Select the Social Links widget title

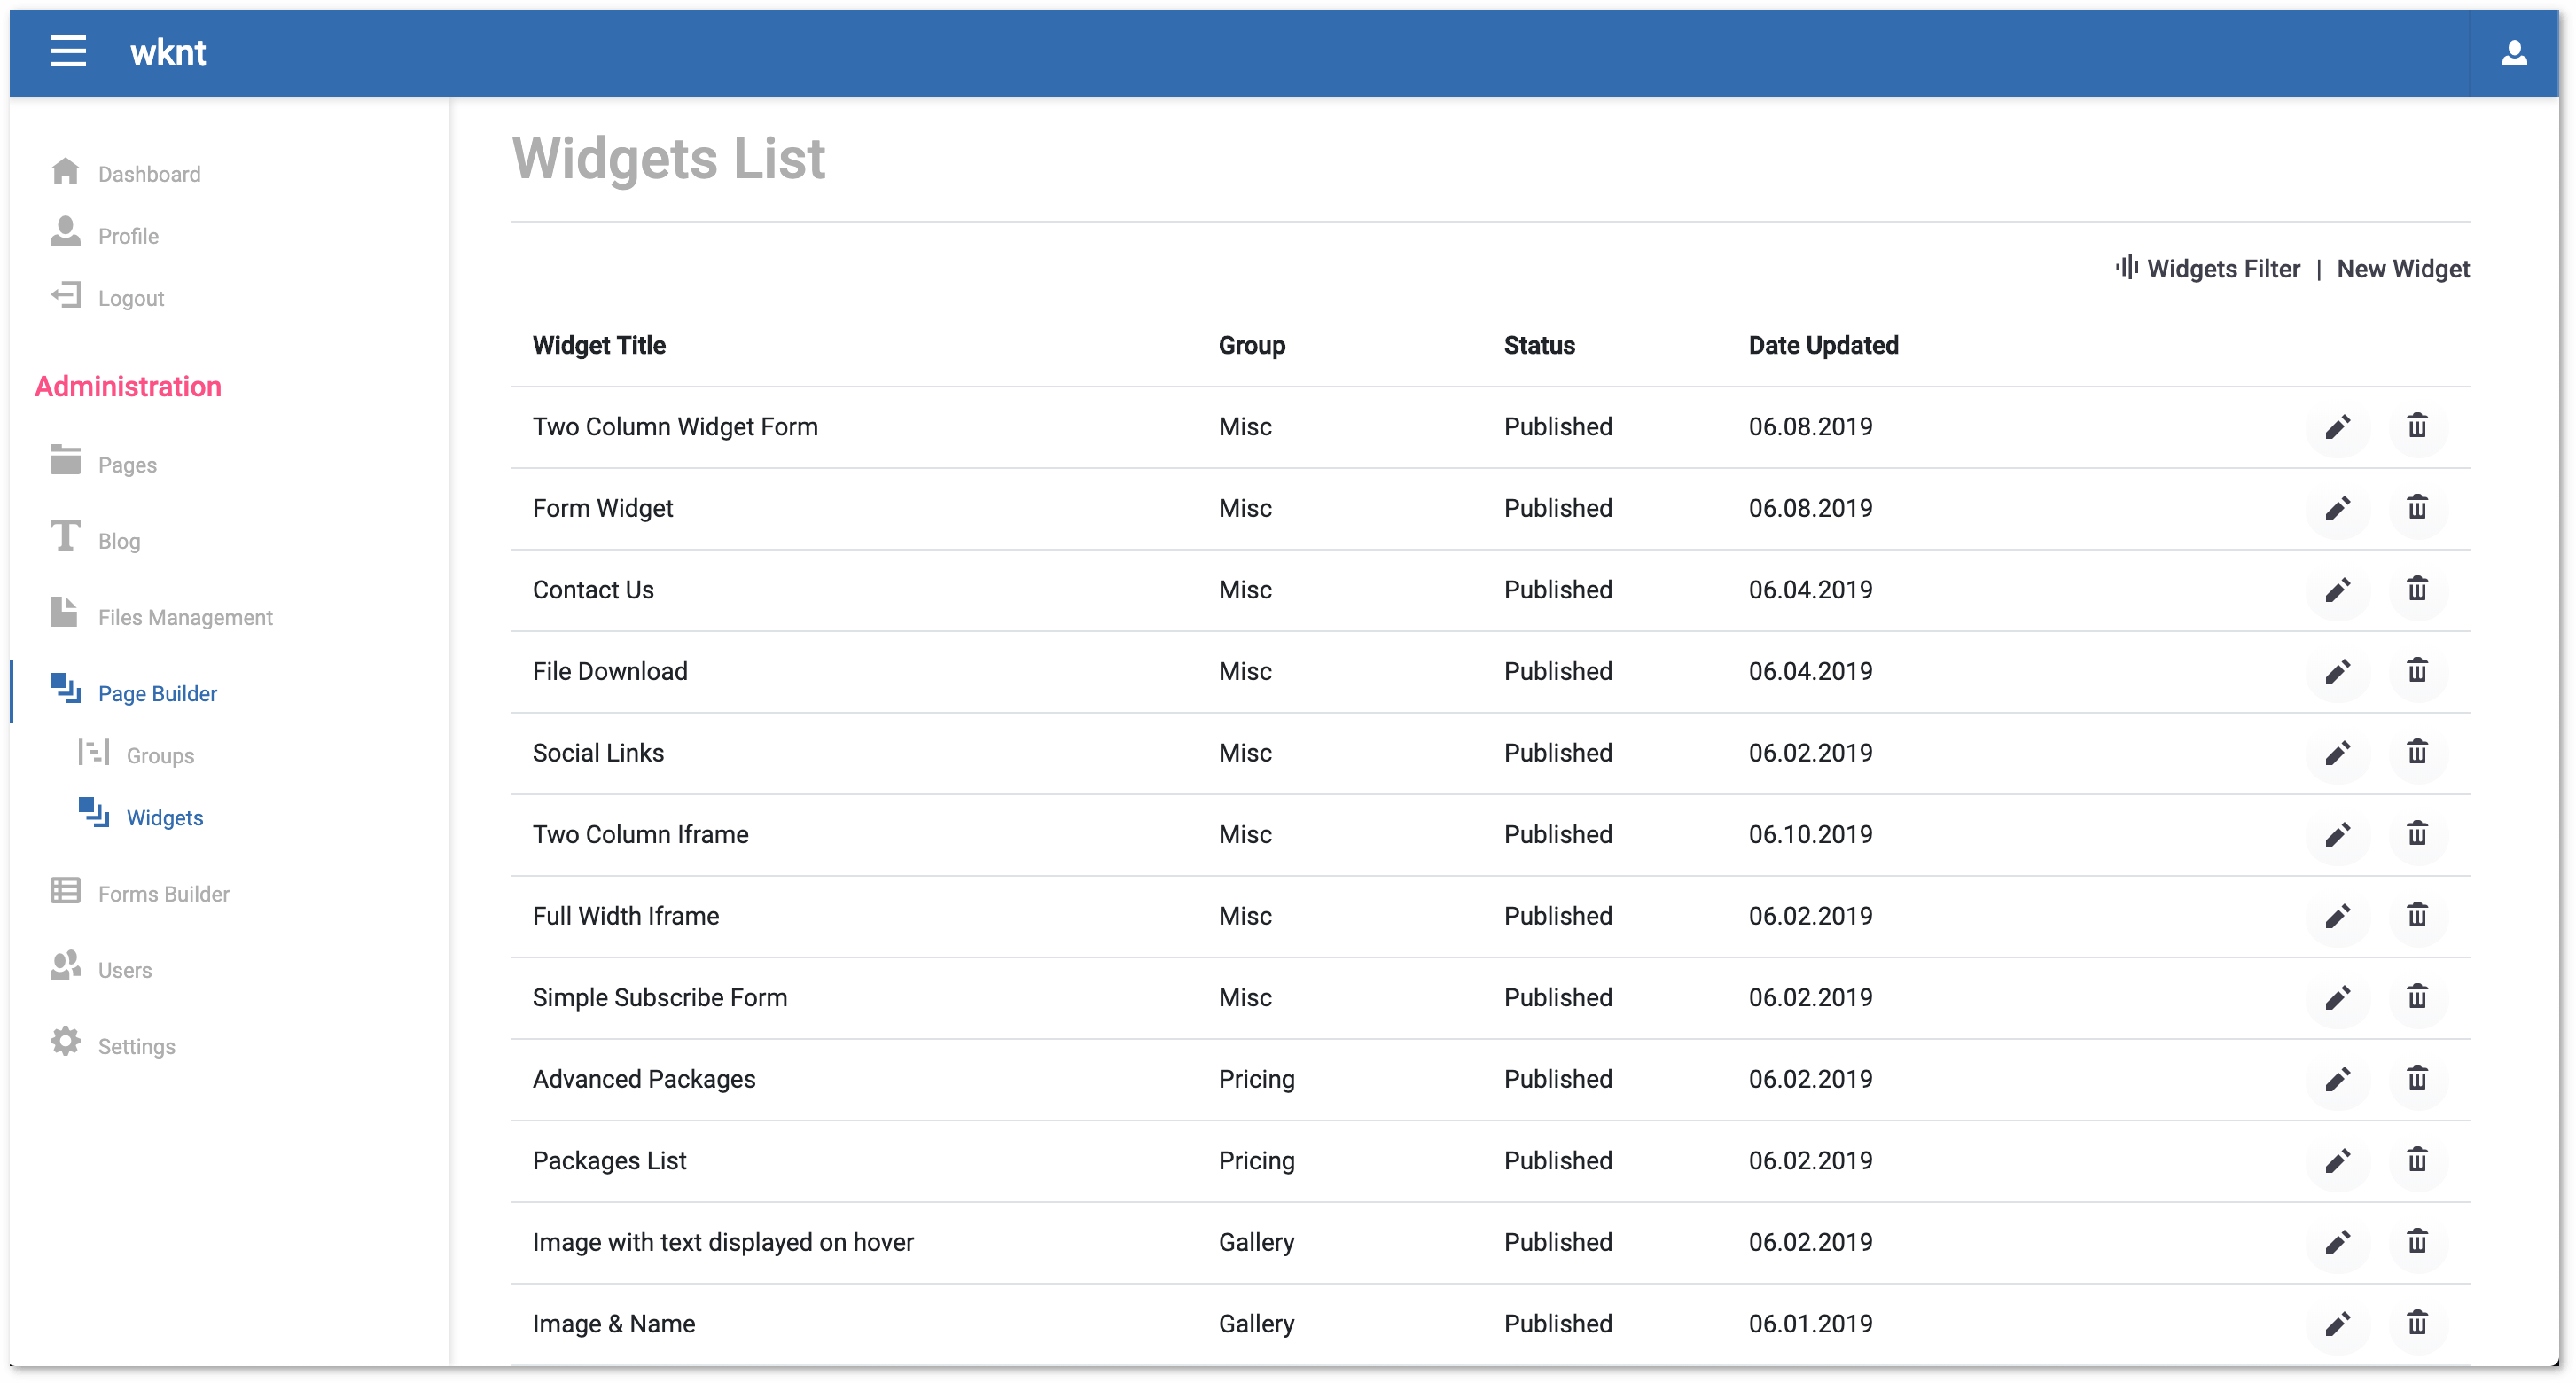point(598,752)
